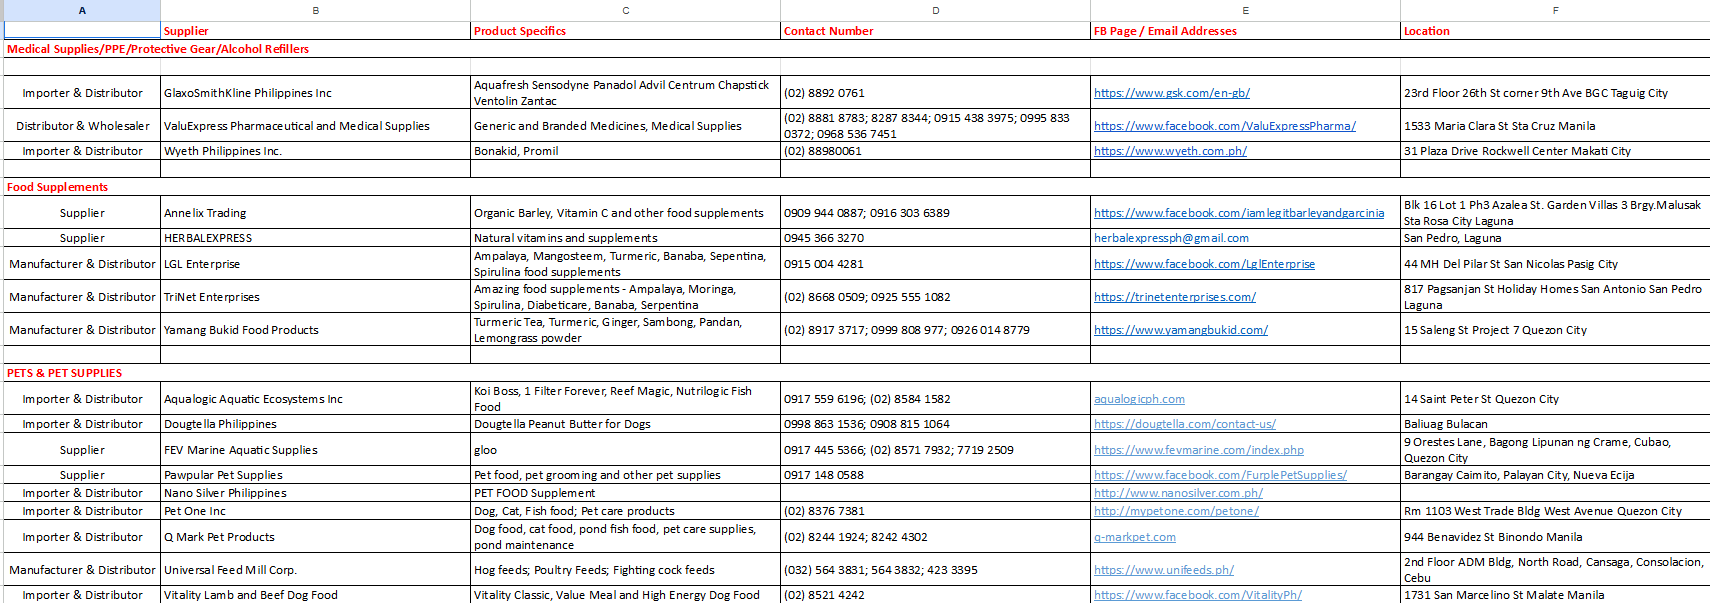Select PETS & PET SUPPLIES heading
The image size is (1710, 603).
64,373
